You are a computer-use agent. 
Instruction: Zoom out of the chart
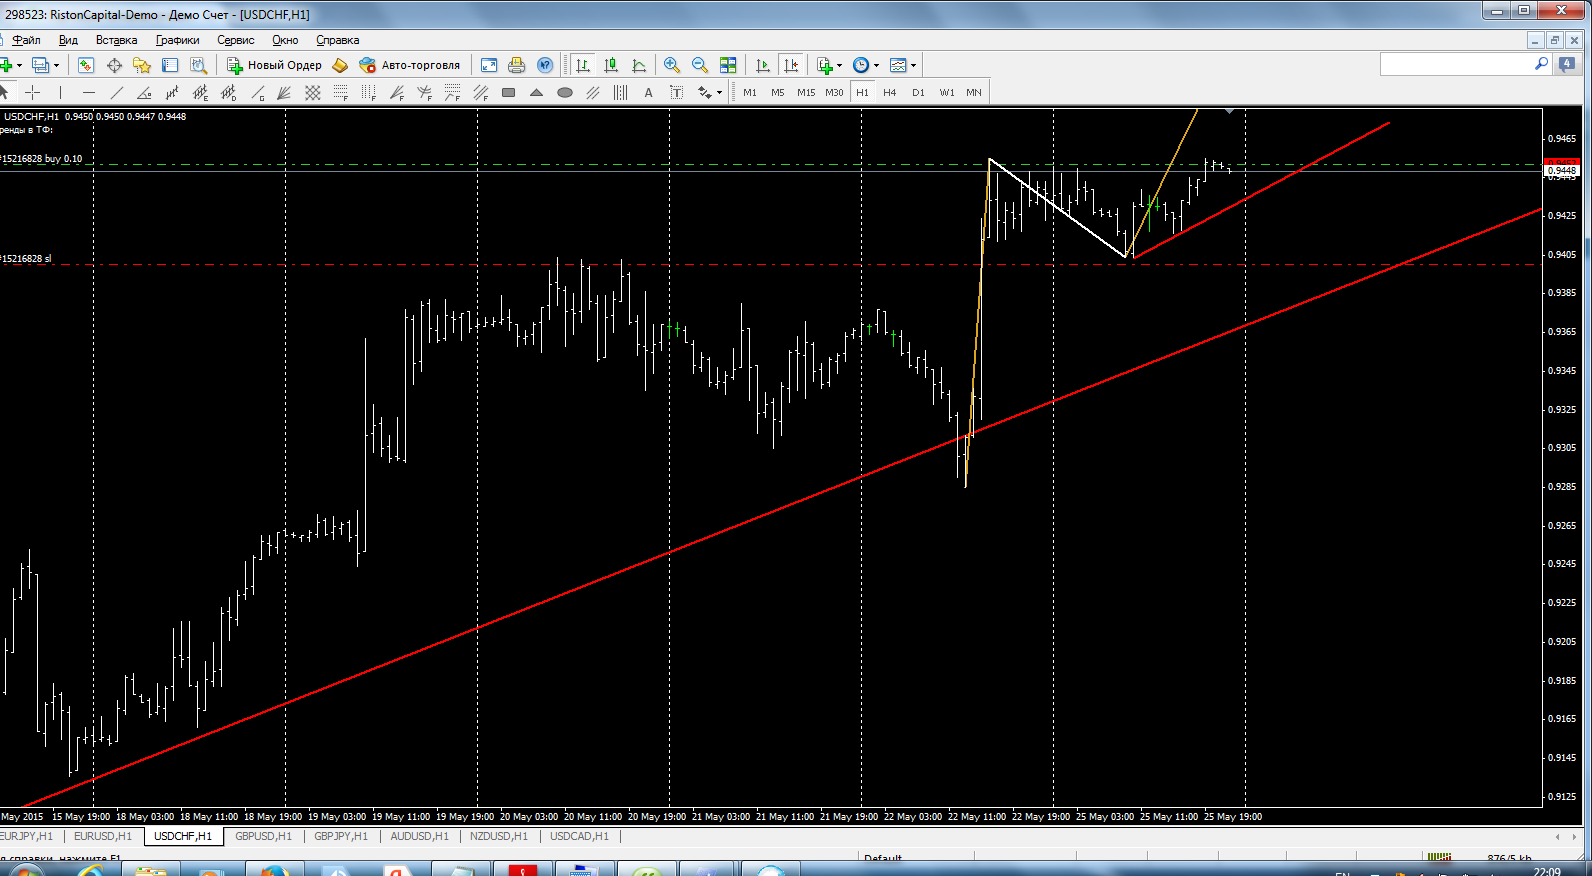pos(700,65)
